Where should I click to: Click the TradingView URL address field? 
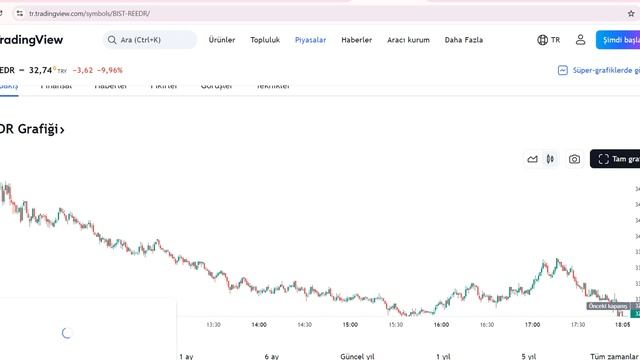coord(89,13)
